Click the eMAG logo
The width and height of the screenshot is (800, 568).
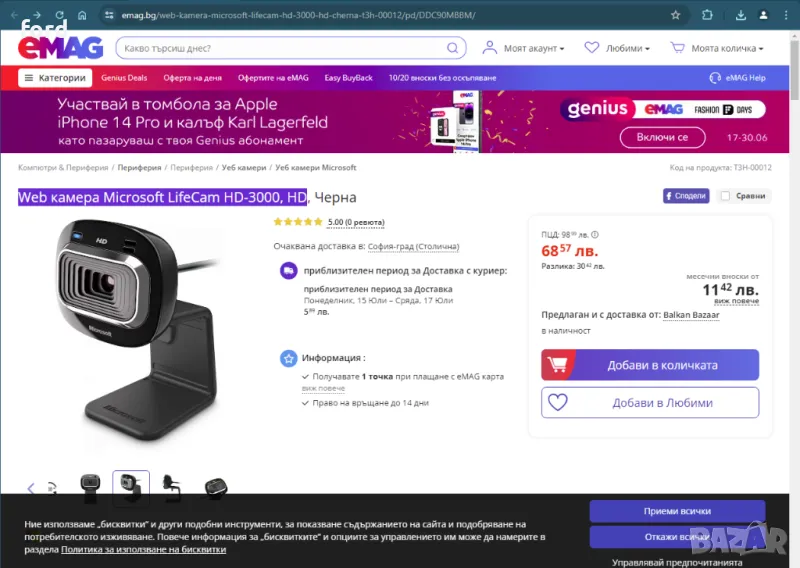[x=60, y=47]
